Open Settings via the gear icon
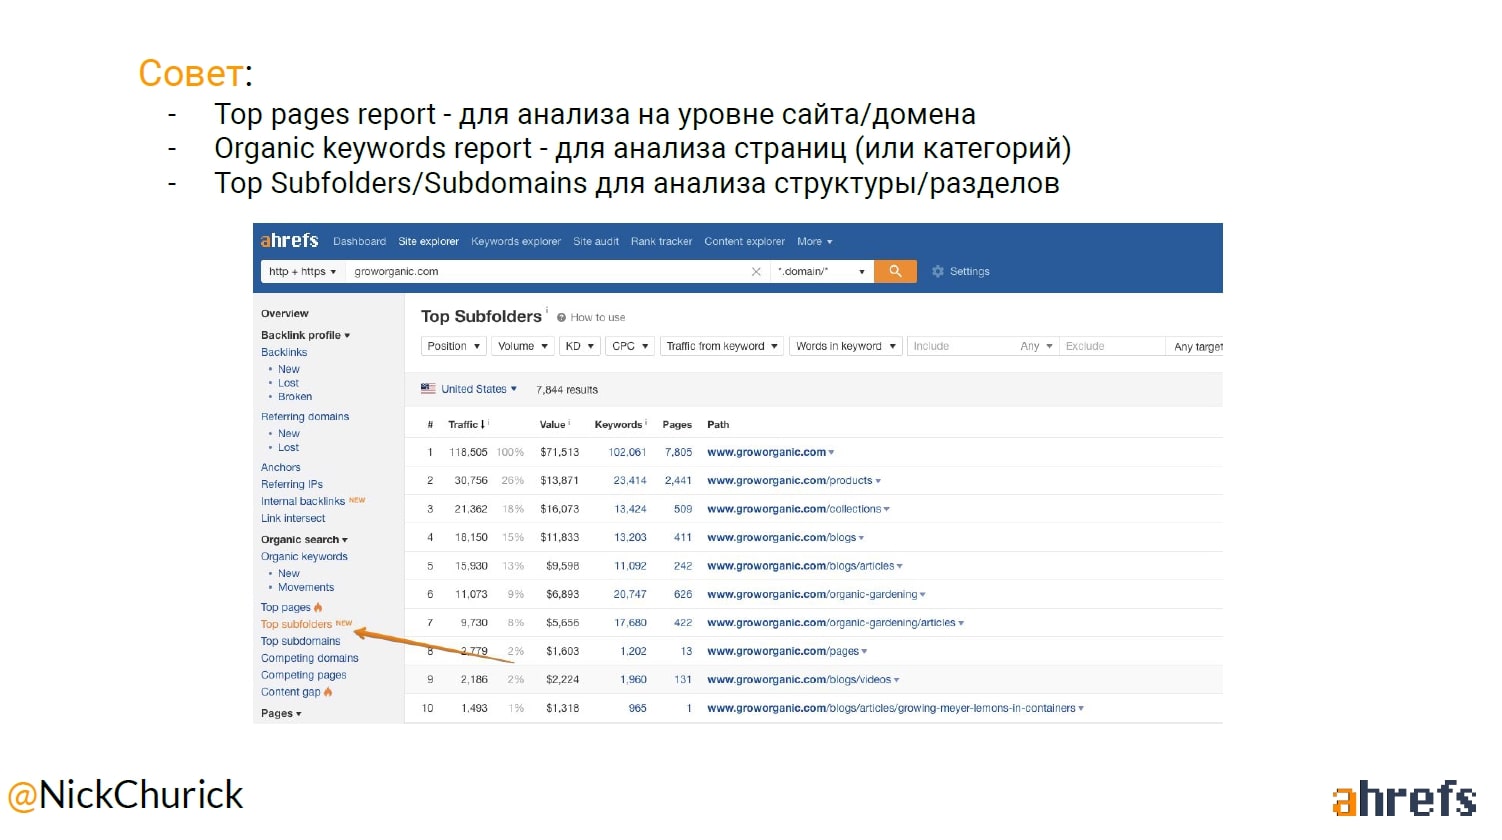 coord(938,271)
